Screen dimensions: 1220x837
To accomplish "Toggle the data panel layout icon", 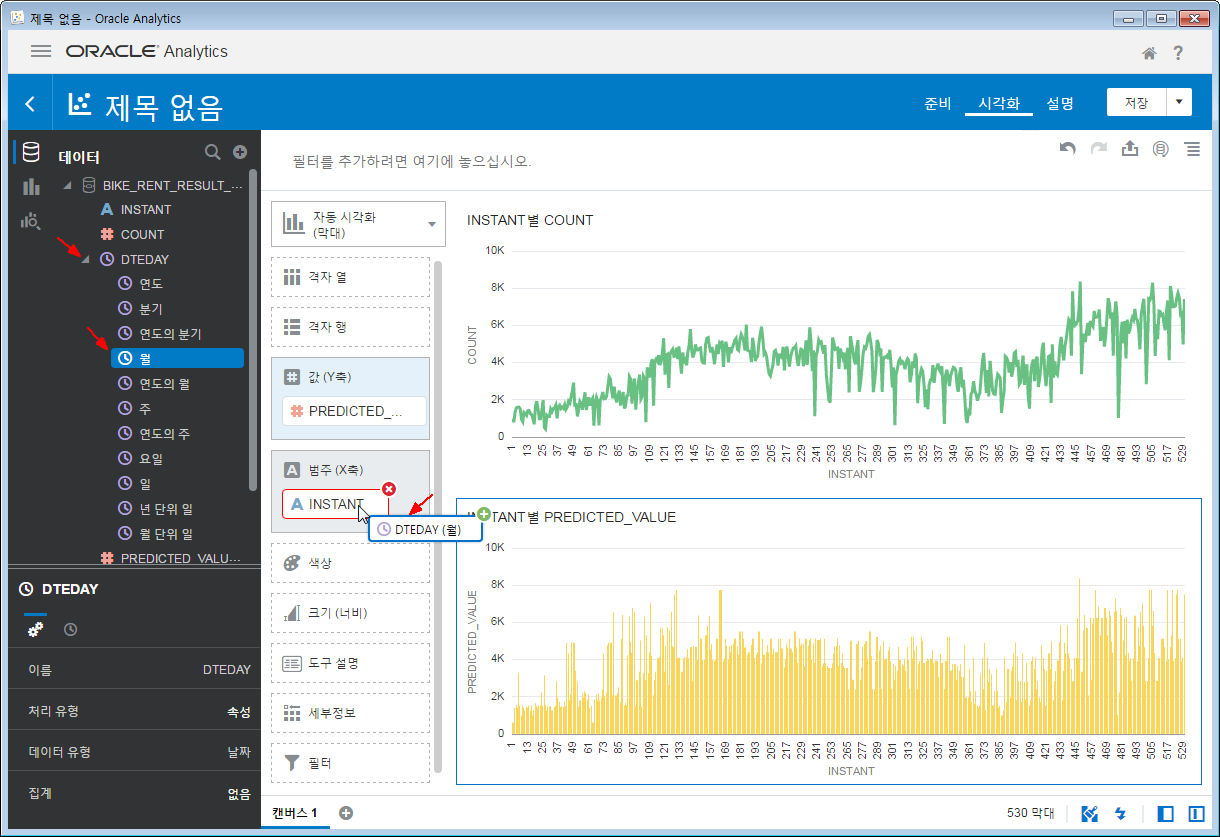I will coord(1165,813).
